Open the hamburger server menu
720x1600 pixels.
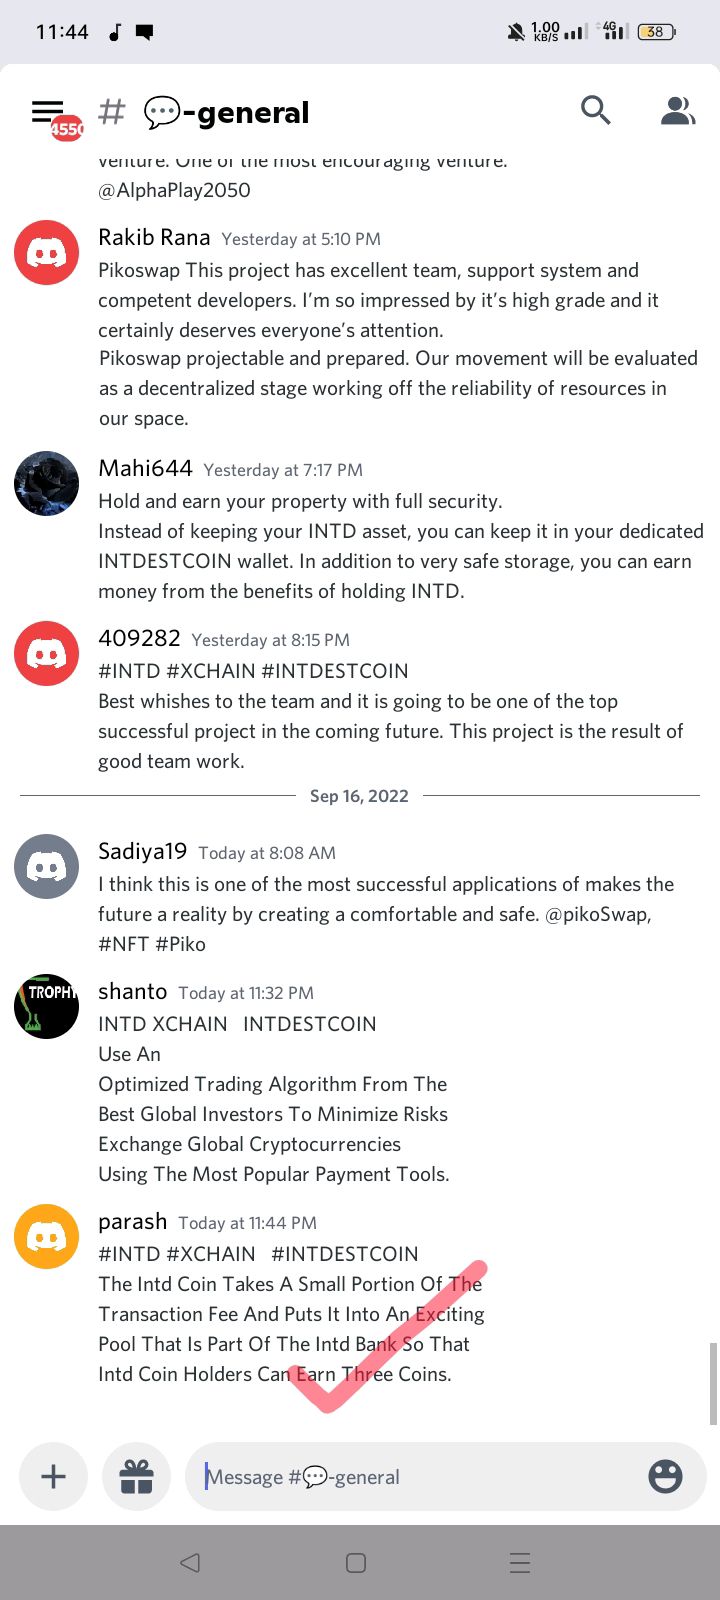click(47, 111)
